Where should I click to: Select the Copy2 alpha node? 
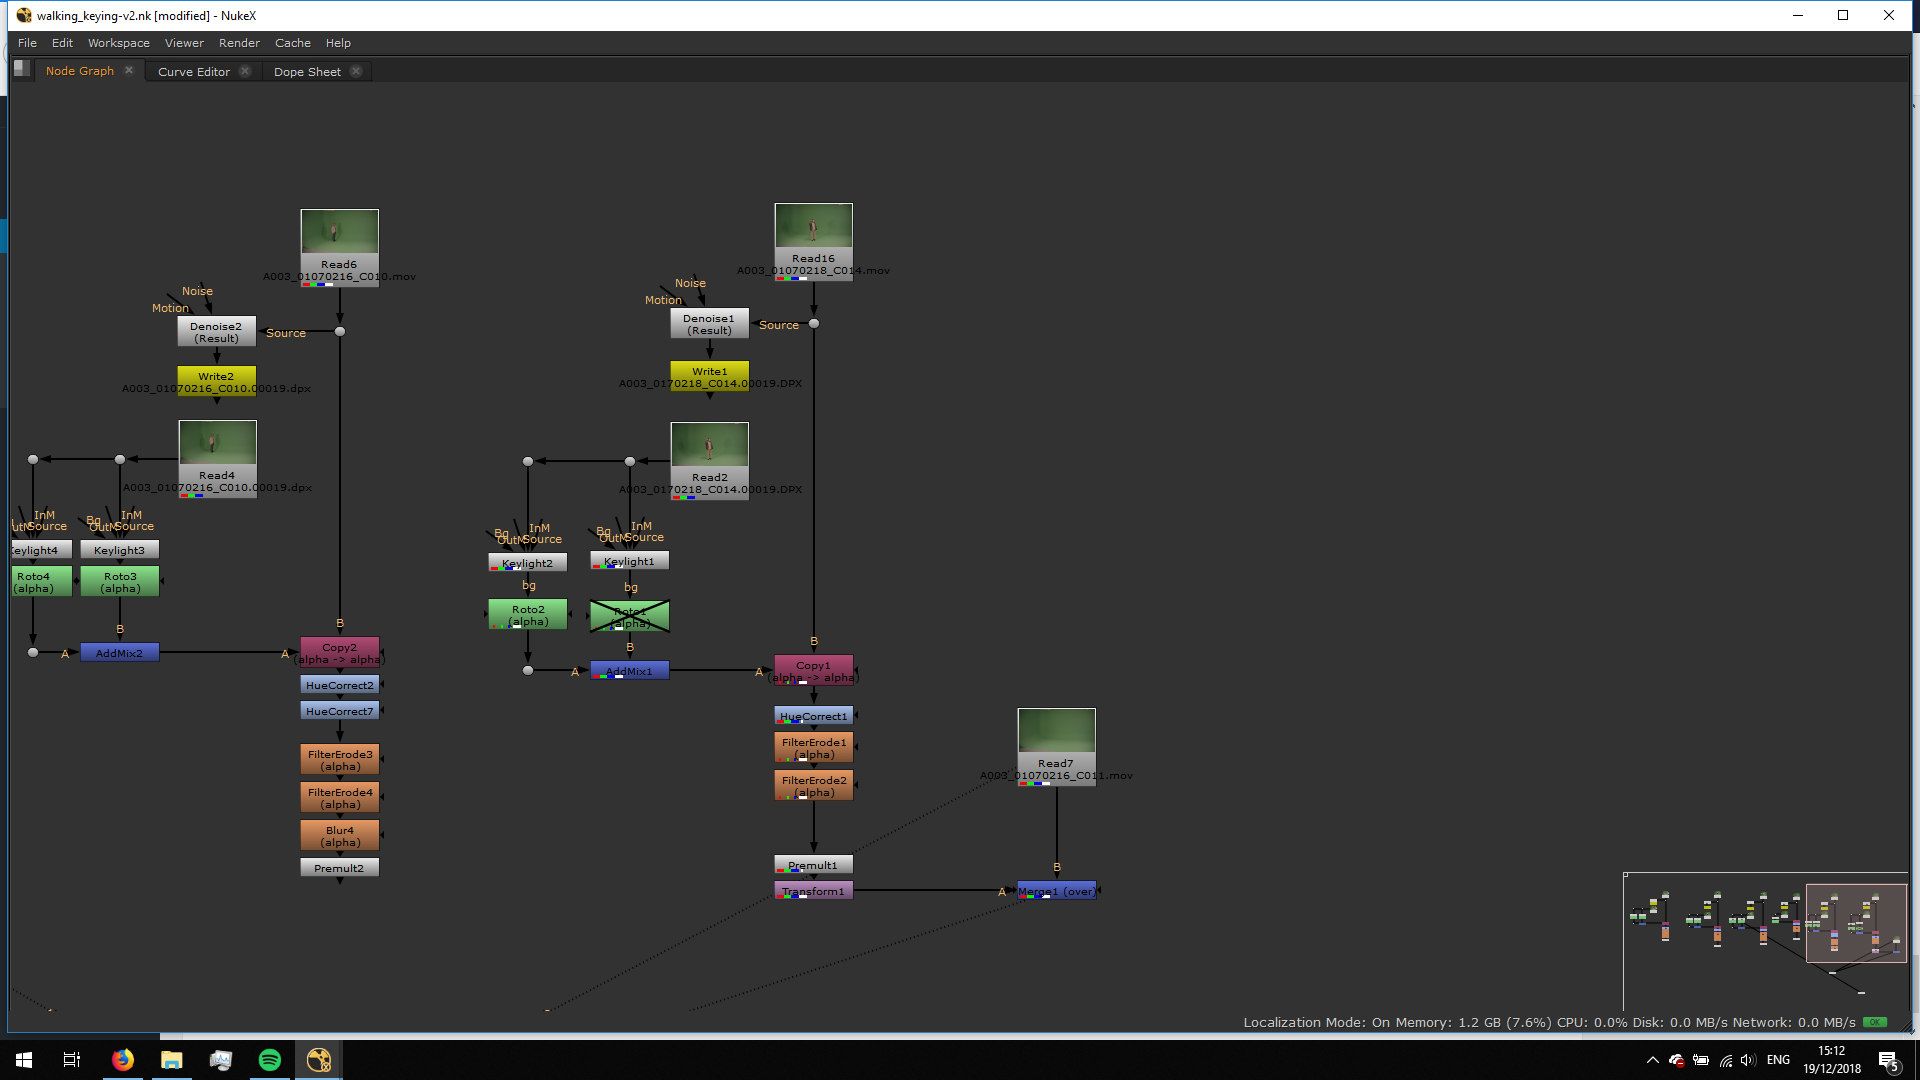pyautogui.click(x=339, y=653)
